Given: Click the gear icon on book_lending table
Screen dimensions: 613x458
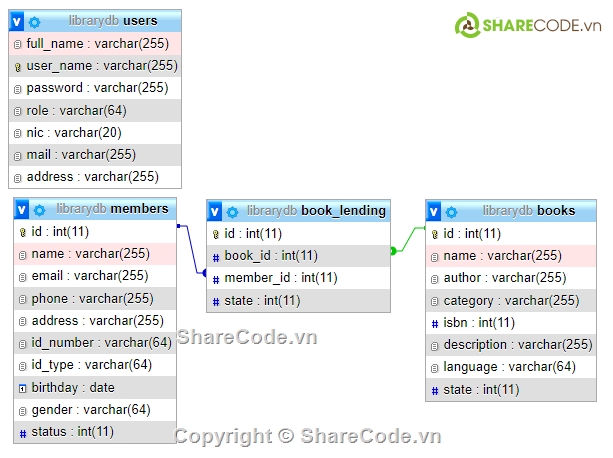Looking at the screenshot, I should pos(232,211).
